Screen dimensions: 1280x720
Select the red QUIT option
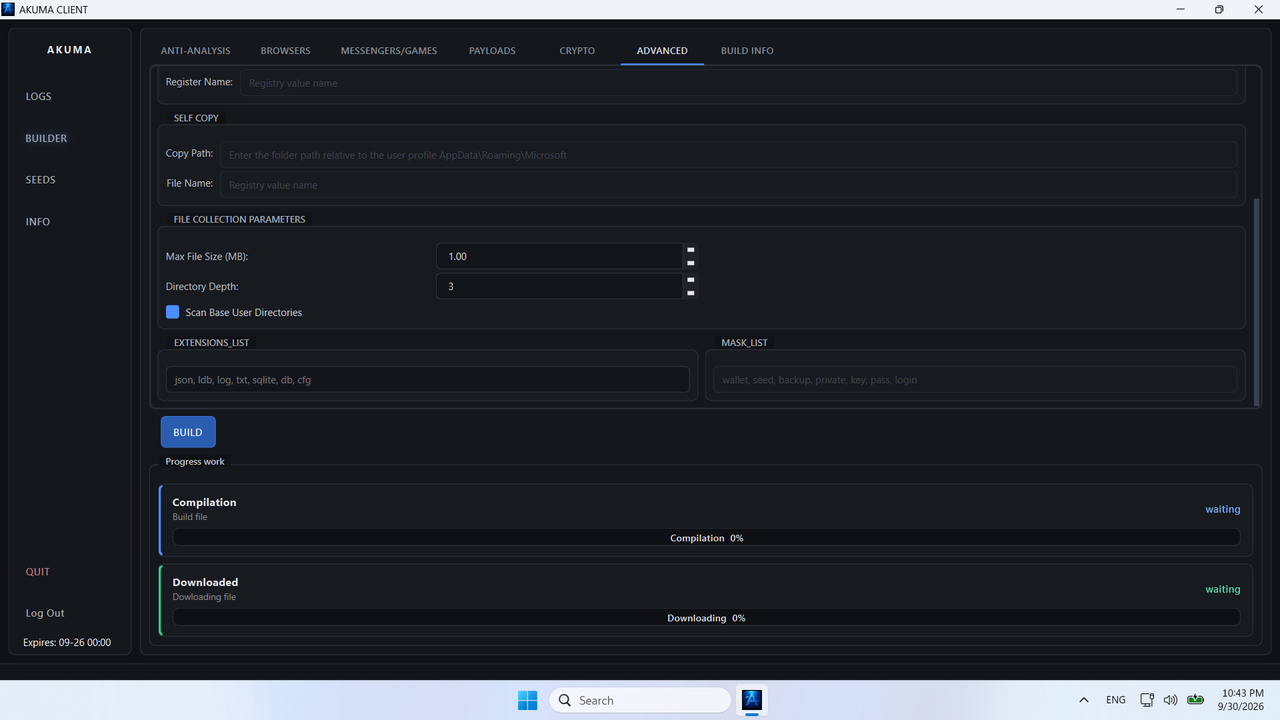click(38, 572)
